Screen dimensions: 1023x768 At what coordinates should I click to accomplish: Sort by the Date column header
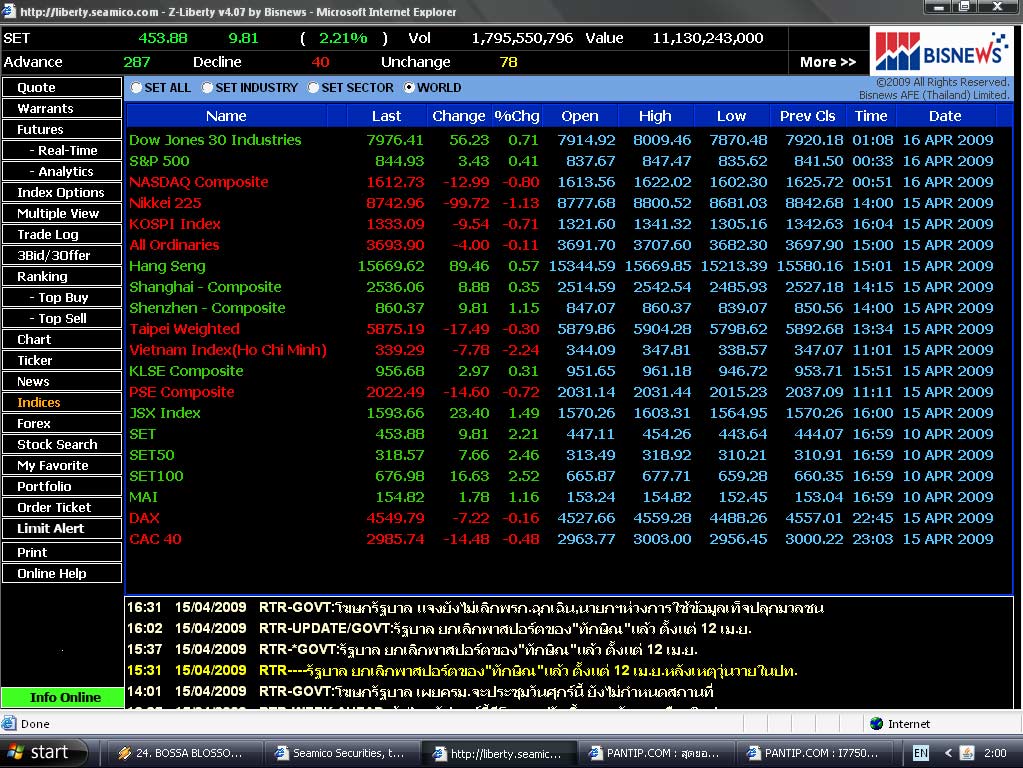(945, 116)
